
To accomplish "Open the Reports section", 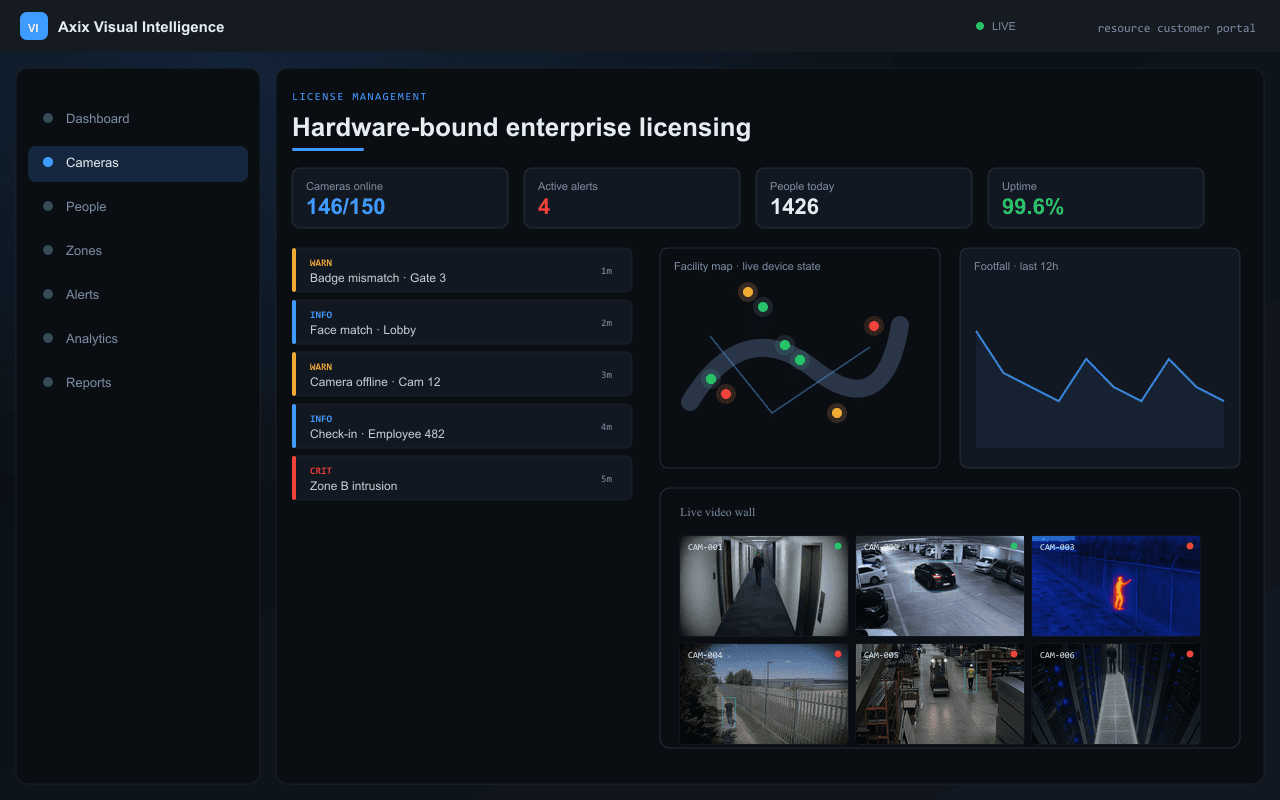I will click(x=138, y=382).
